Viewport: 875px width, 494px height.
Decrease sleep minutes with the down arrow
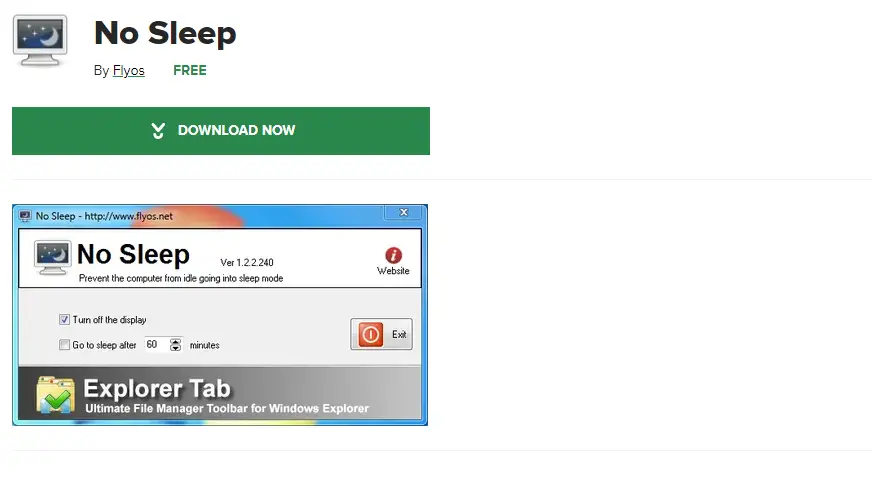pos(176,348)
